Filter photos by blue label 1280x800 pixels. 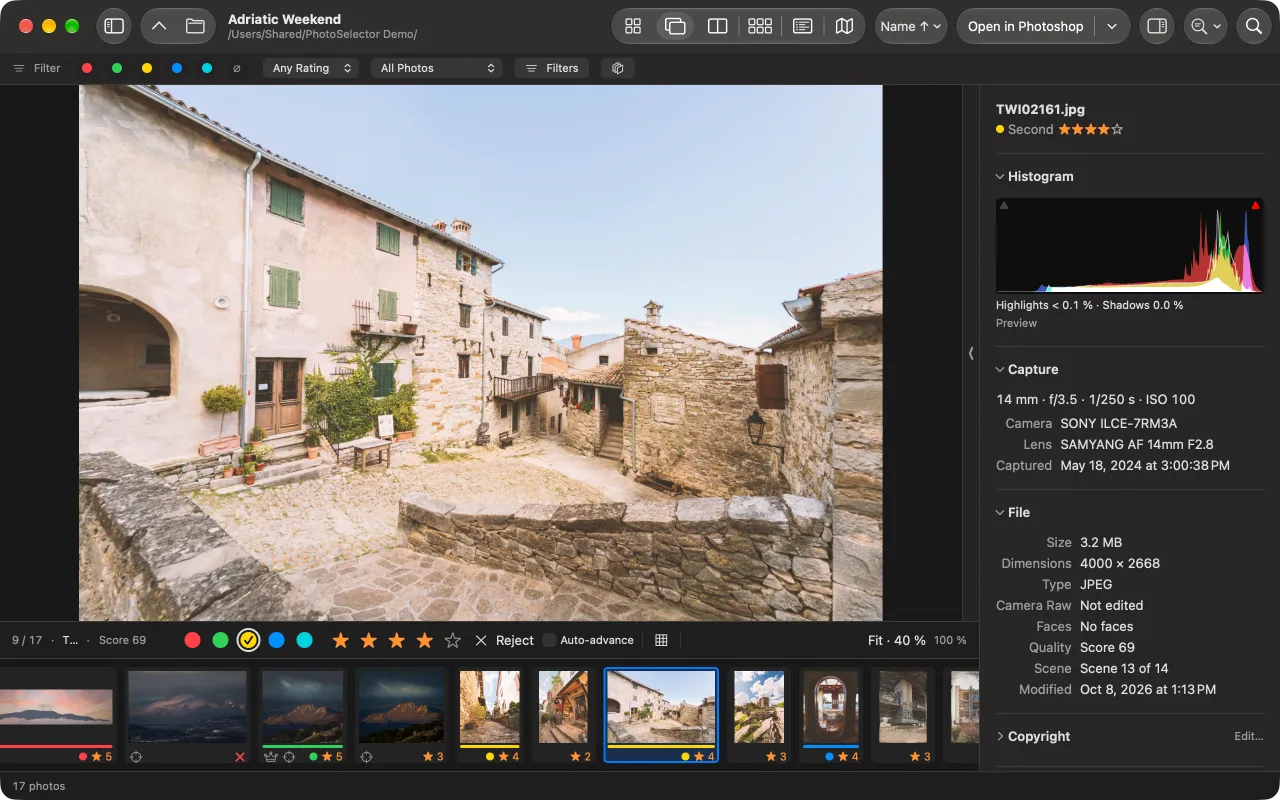pos(177,68)
